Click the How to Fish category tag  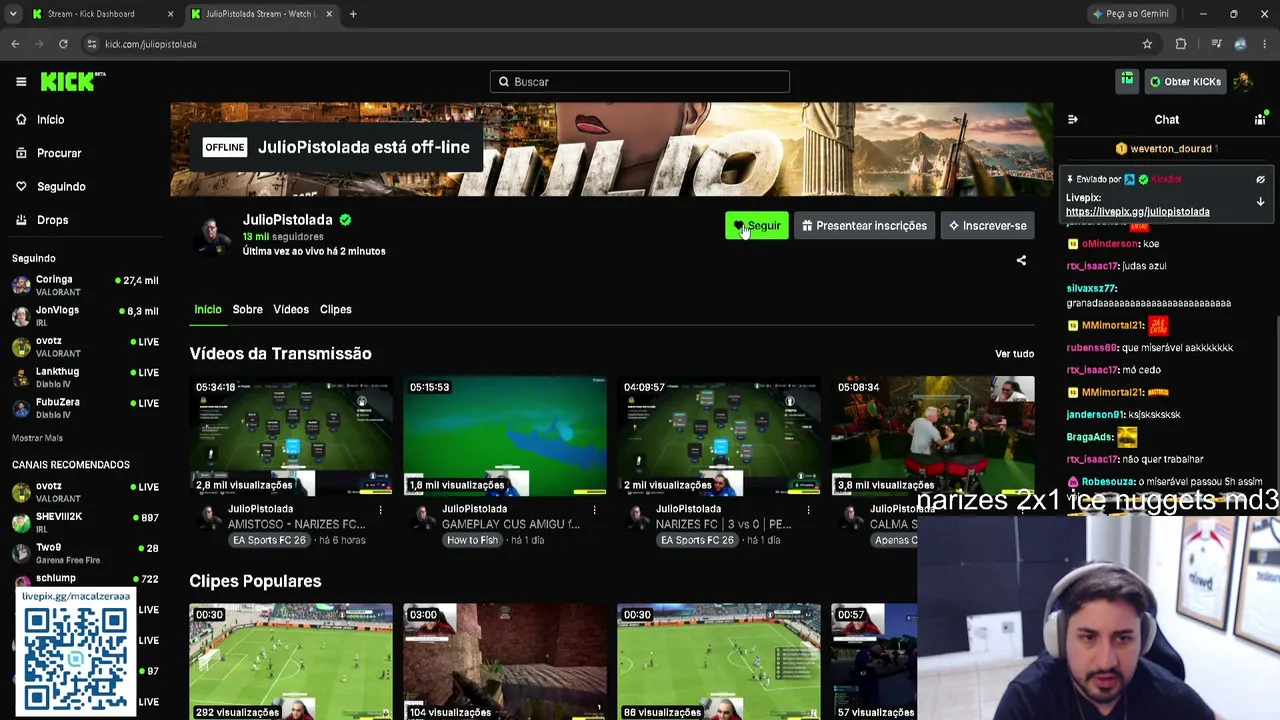472,541
